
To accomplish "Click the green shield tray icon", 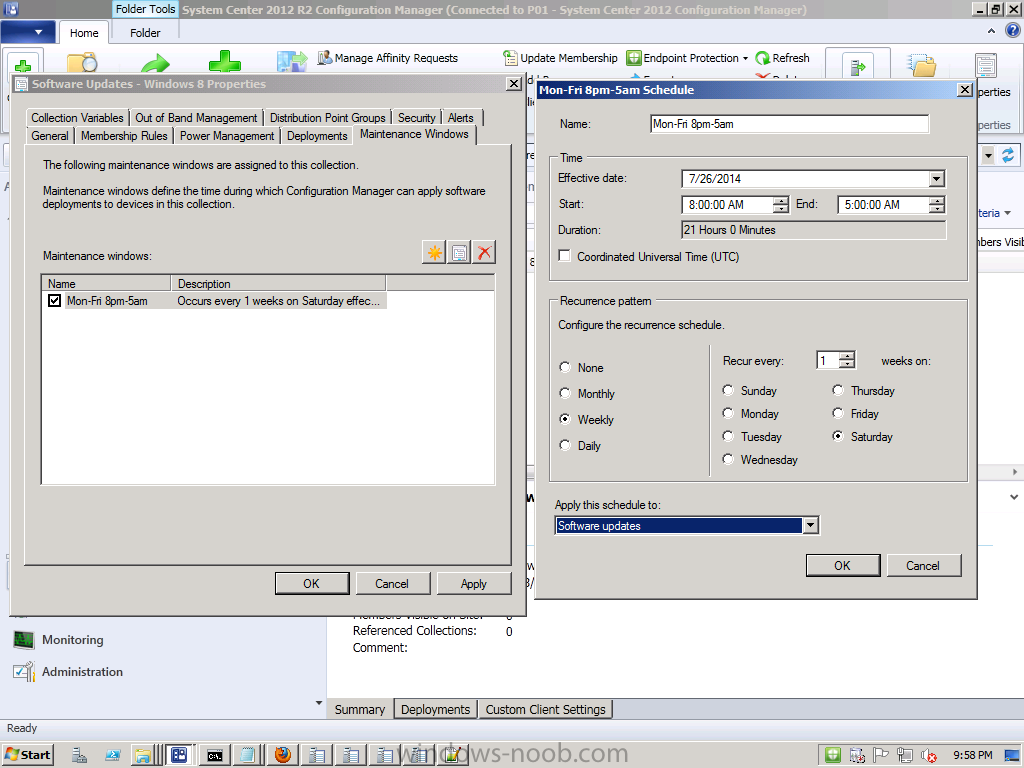I will [x=833, y=756].
